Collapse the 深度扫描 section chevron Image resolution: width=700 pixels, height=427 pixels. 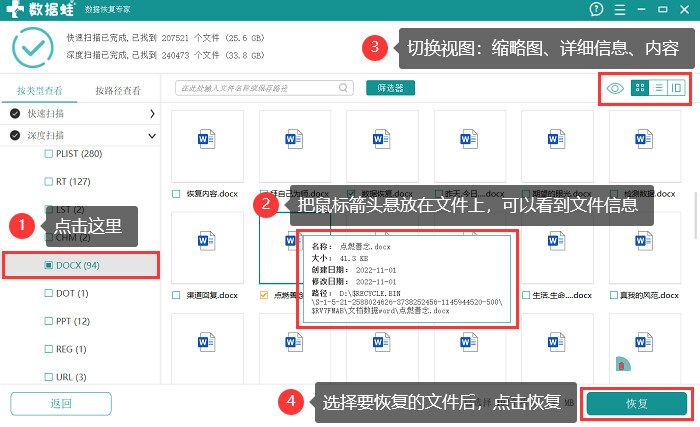(x=152, y=136)
